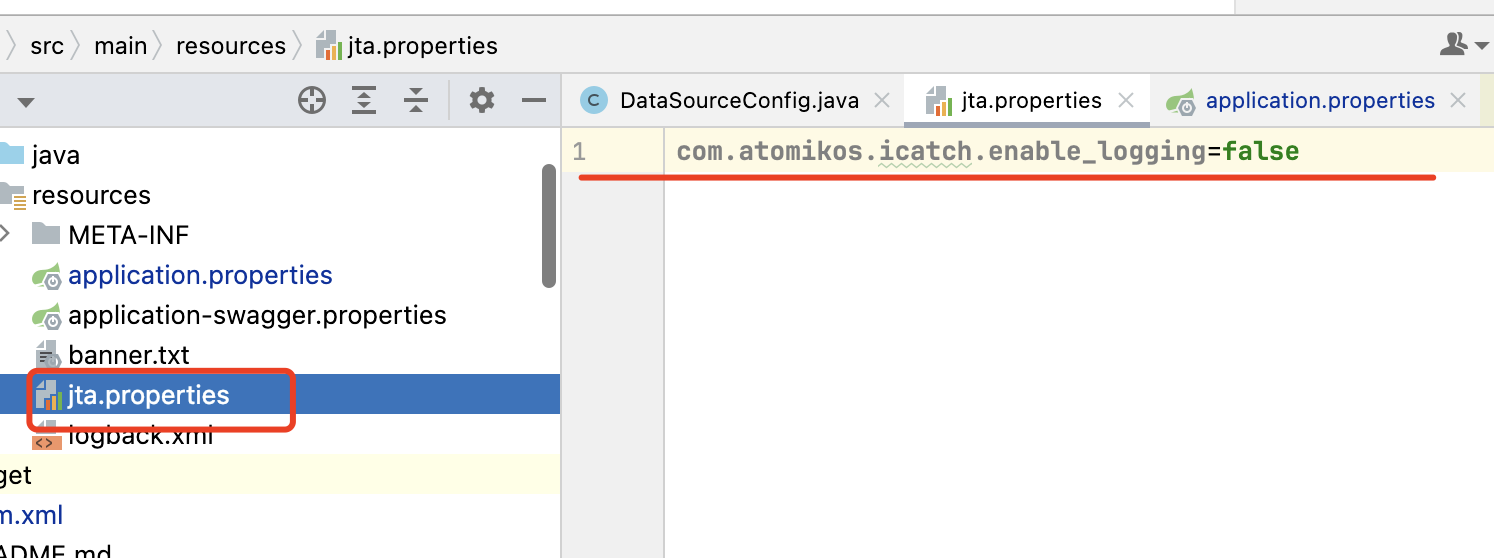Open the project view dropdown arrow
Image resolution: width=1494 pixels, height=558 pixels.
[x=26, y=102]
